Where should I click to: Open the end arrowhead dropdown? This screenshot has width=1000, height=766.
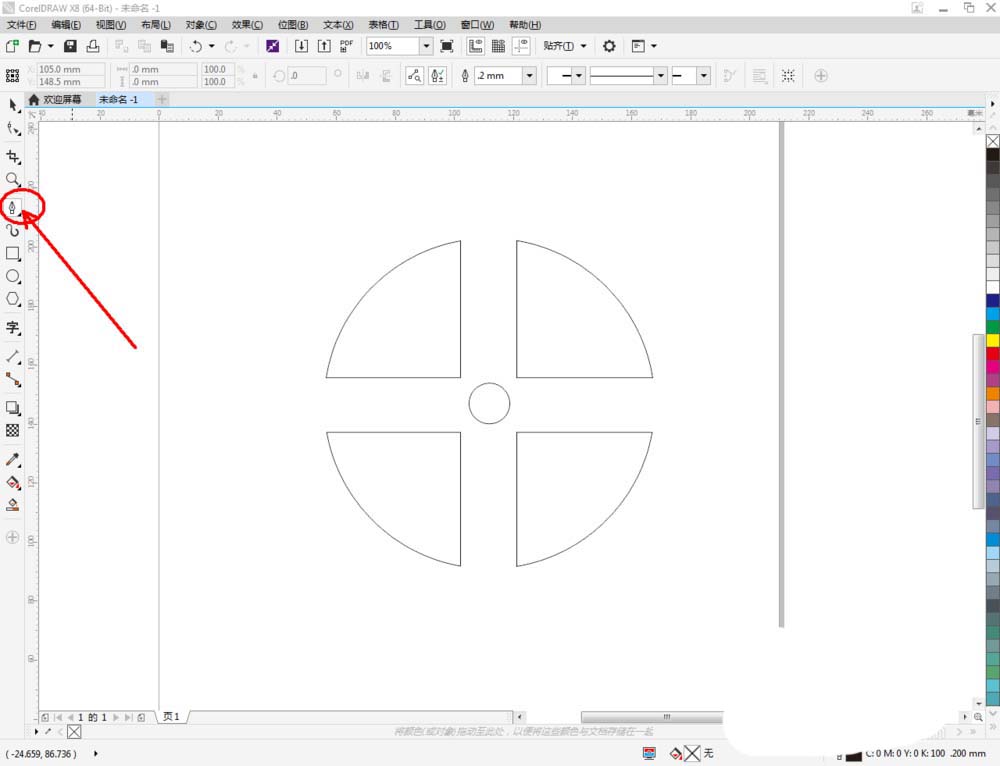coord(704,76)
